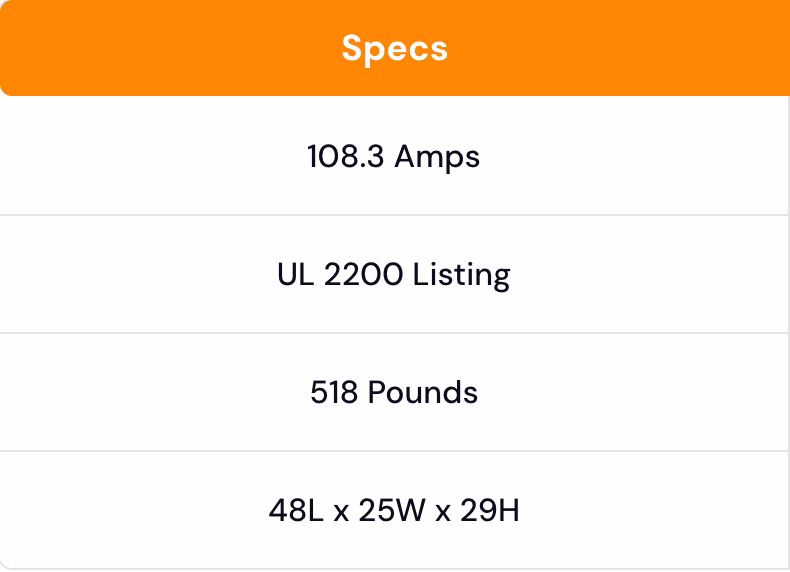Click the divider above the dimensions row
Screen dimensions: 790x572
point(394,451)
